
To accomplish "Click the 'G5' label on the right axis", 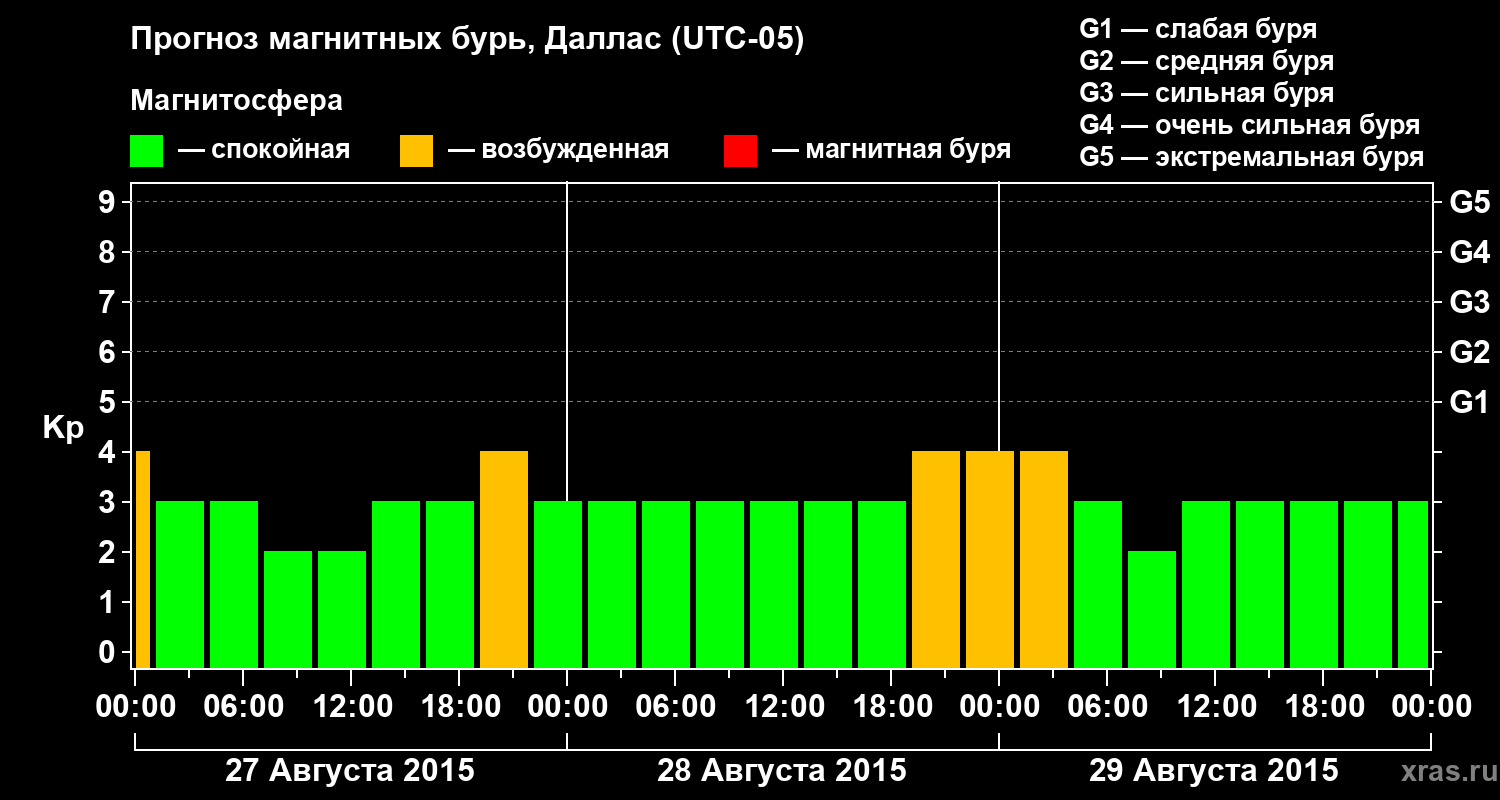I will coord(1469,202).
